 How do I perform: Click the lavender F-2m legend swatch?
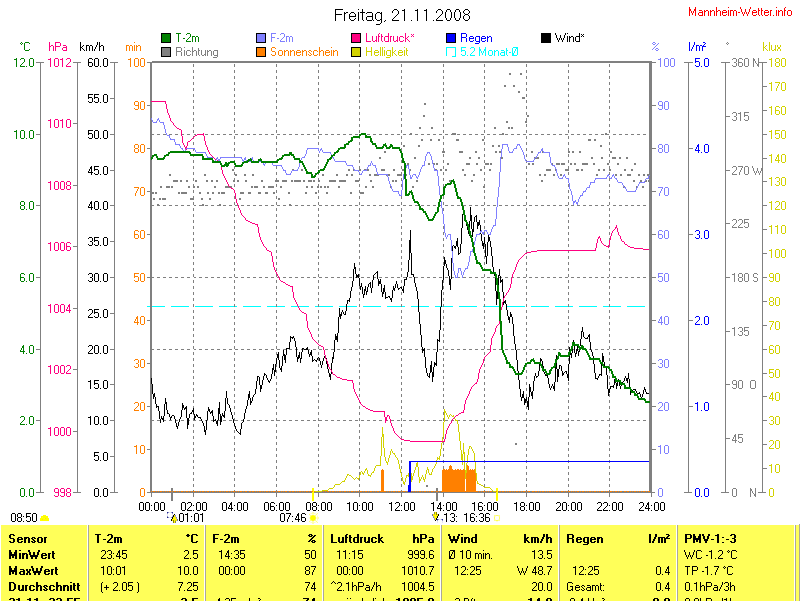pyautogui.click(x=261, y=38)
